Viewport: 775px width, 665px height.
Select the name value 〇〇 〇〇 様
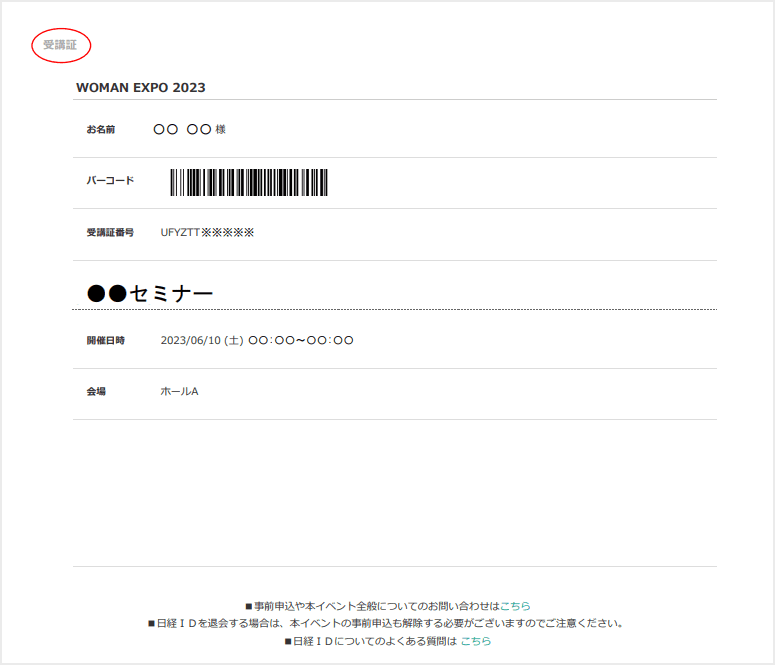(x=189, y=130)
